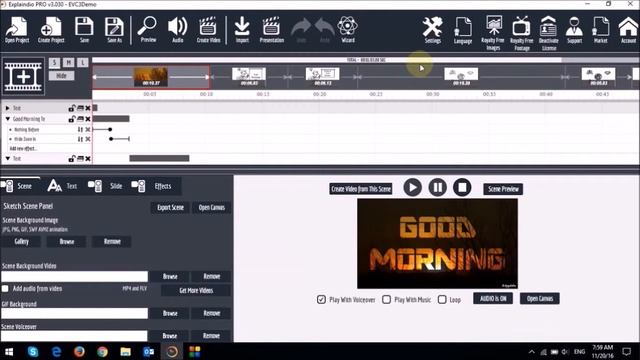This screenshot has height=360, width=640.
Task: Select the S timeline size button
Action: point(54,62)
